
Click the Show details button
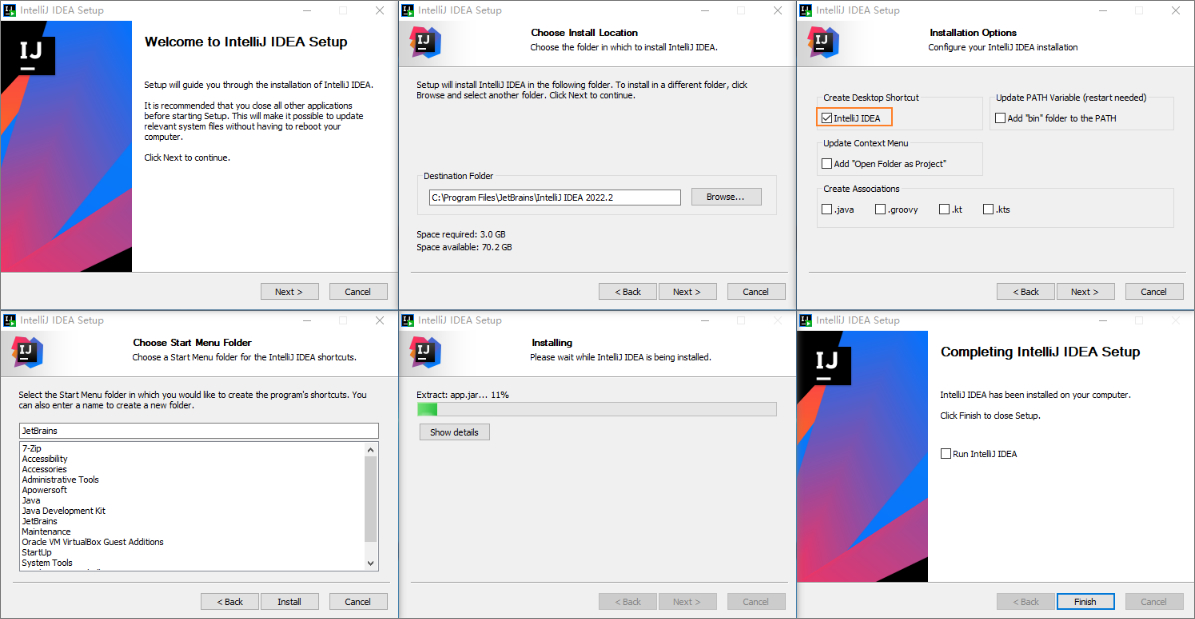pos(454,432)
